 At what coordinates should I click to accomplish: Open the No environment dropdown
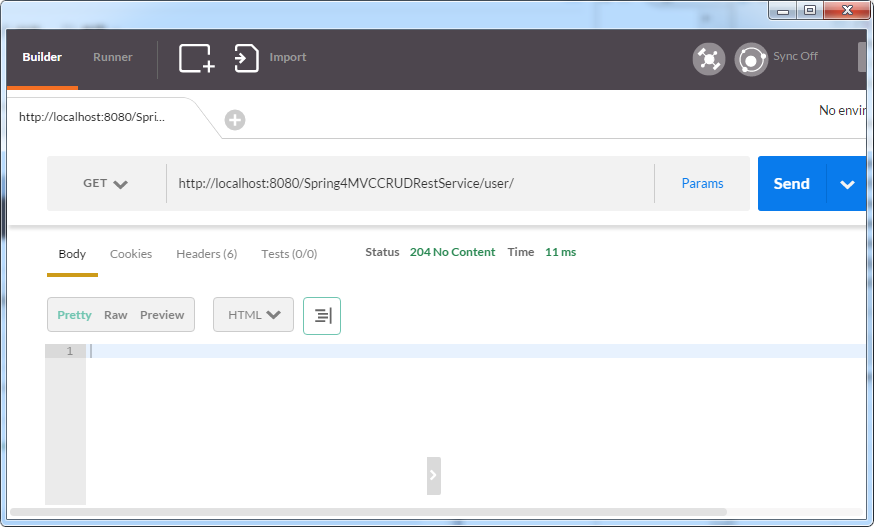coord(842,110)
